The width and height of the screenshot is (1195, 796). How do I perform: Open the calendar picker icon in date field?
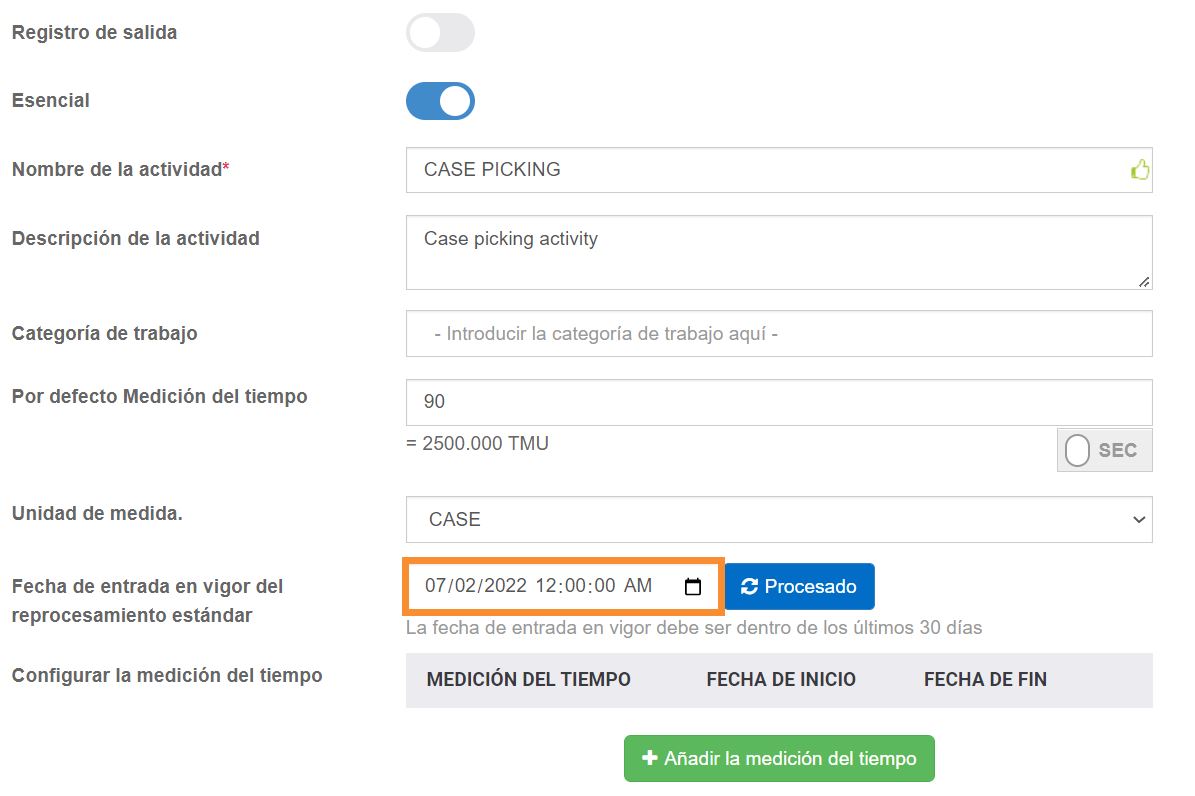point(692,587)
